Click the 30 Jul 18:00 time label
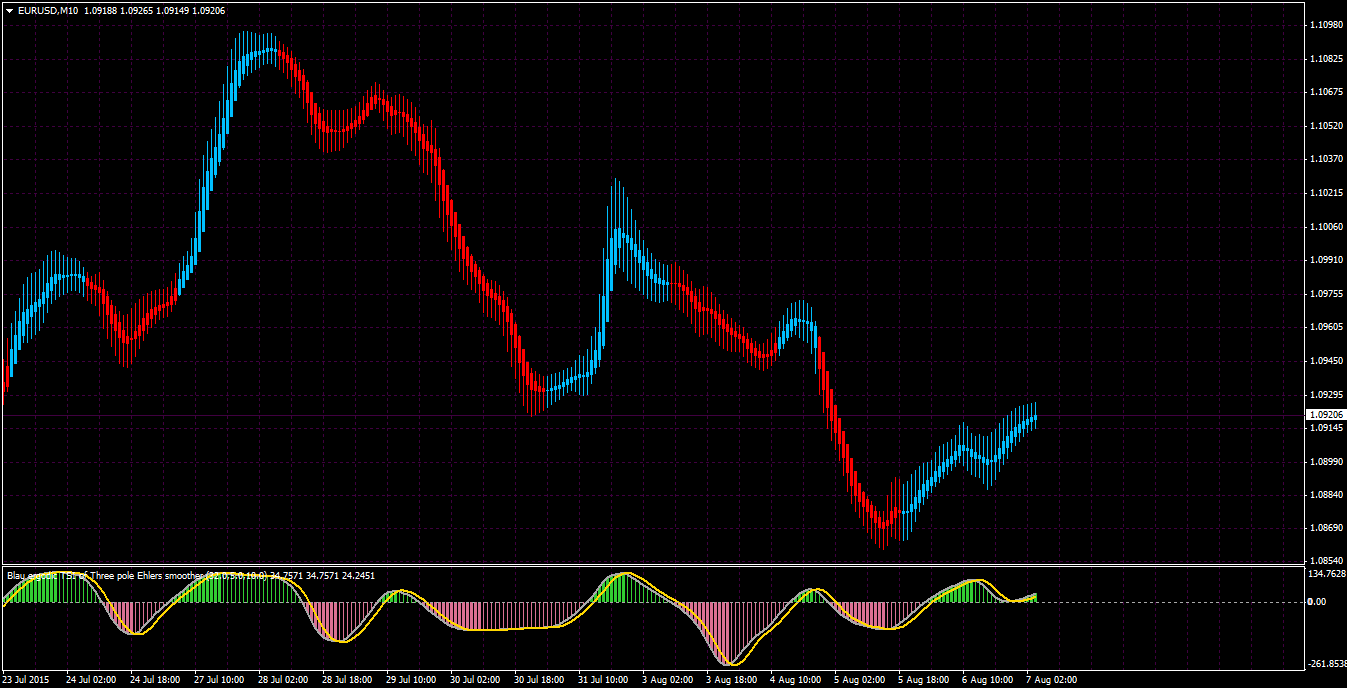 [x=539, y=680]
